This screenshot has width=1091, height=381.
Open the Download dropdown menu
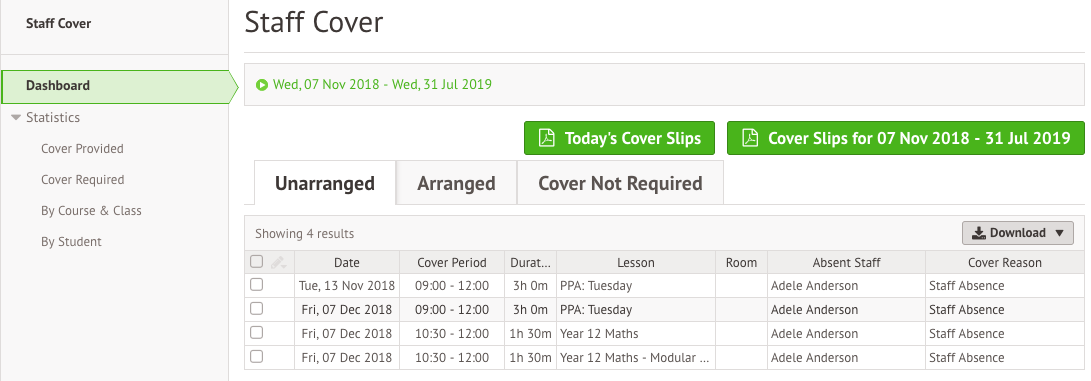(1017, 233)
